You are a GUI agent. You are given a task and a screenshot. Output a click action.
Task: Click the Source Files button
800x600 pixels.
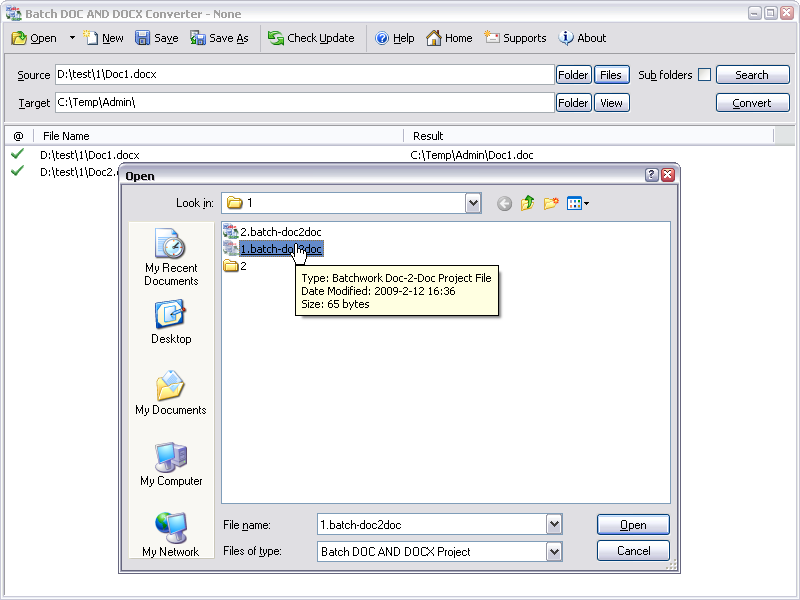[x=611, y=75]
